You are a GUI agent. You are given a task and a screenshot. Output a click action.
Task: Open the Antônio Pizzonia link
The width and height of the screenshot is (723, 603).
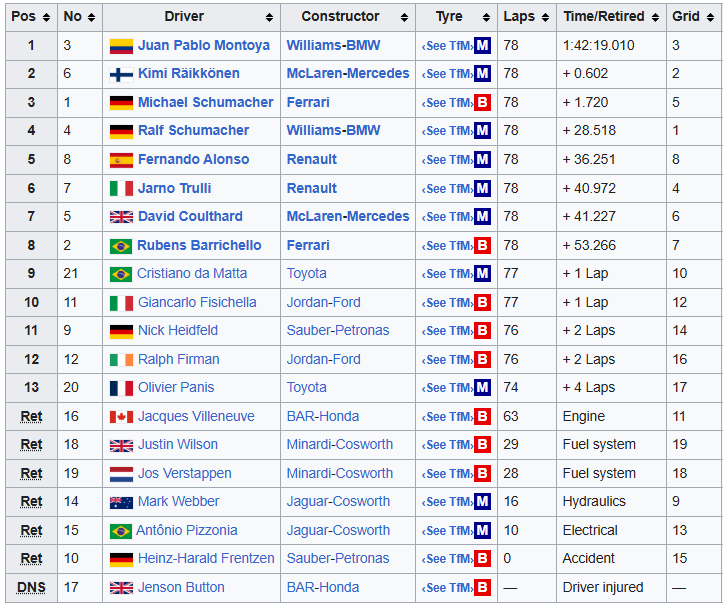click(187, 530)
